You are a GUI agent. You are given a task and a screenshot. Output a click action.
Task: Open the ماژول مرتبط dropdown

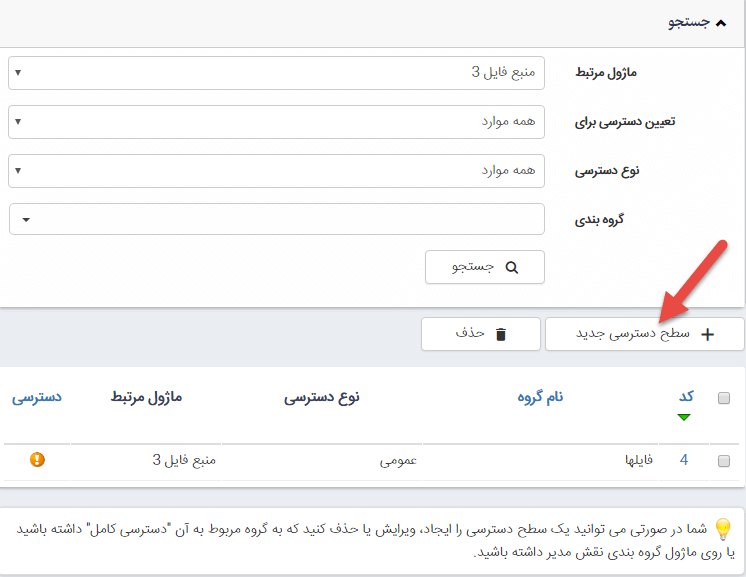pyautogui.click(x=277, y=73)
